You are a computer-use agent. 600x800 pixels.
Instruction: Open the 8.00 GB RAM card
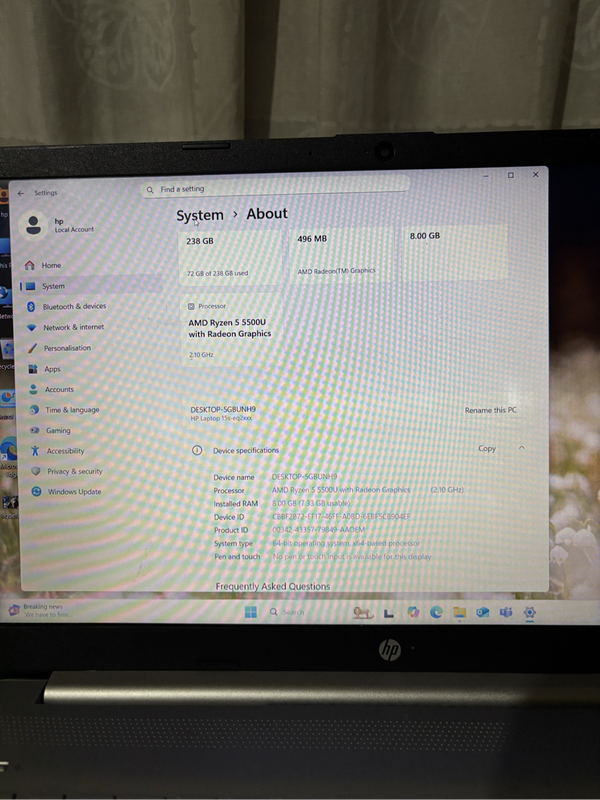click(455, 252)
